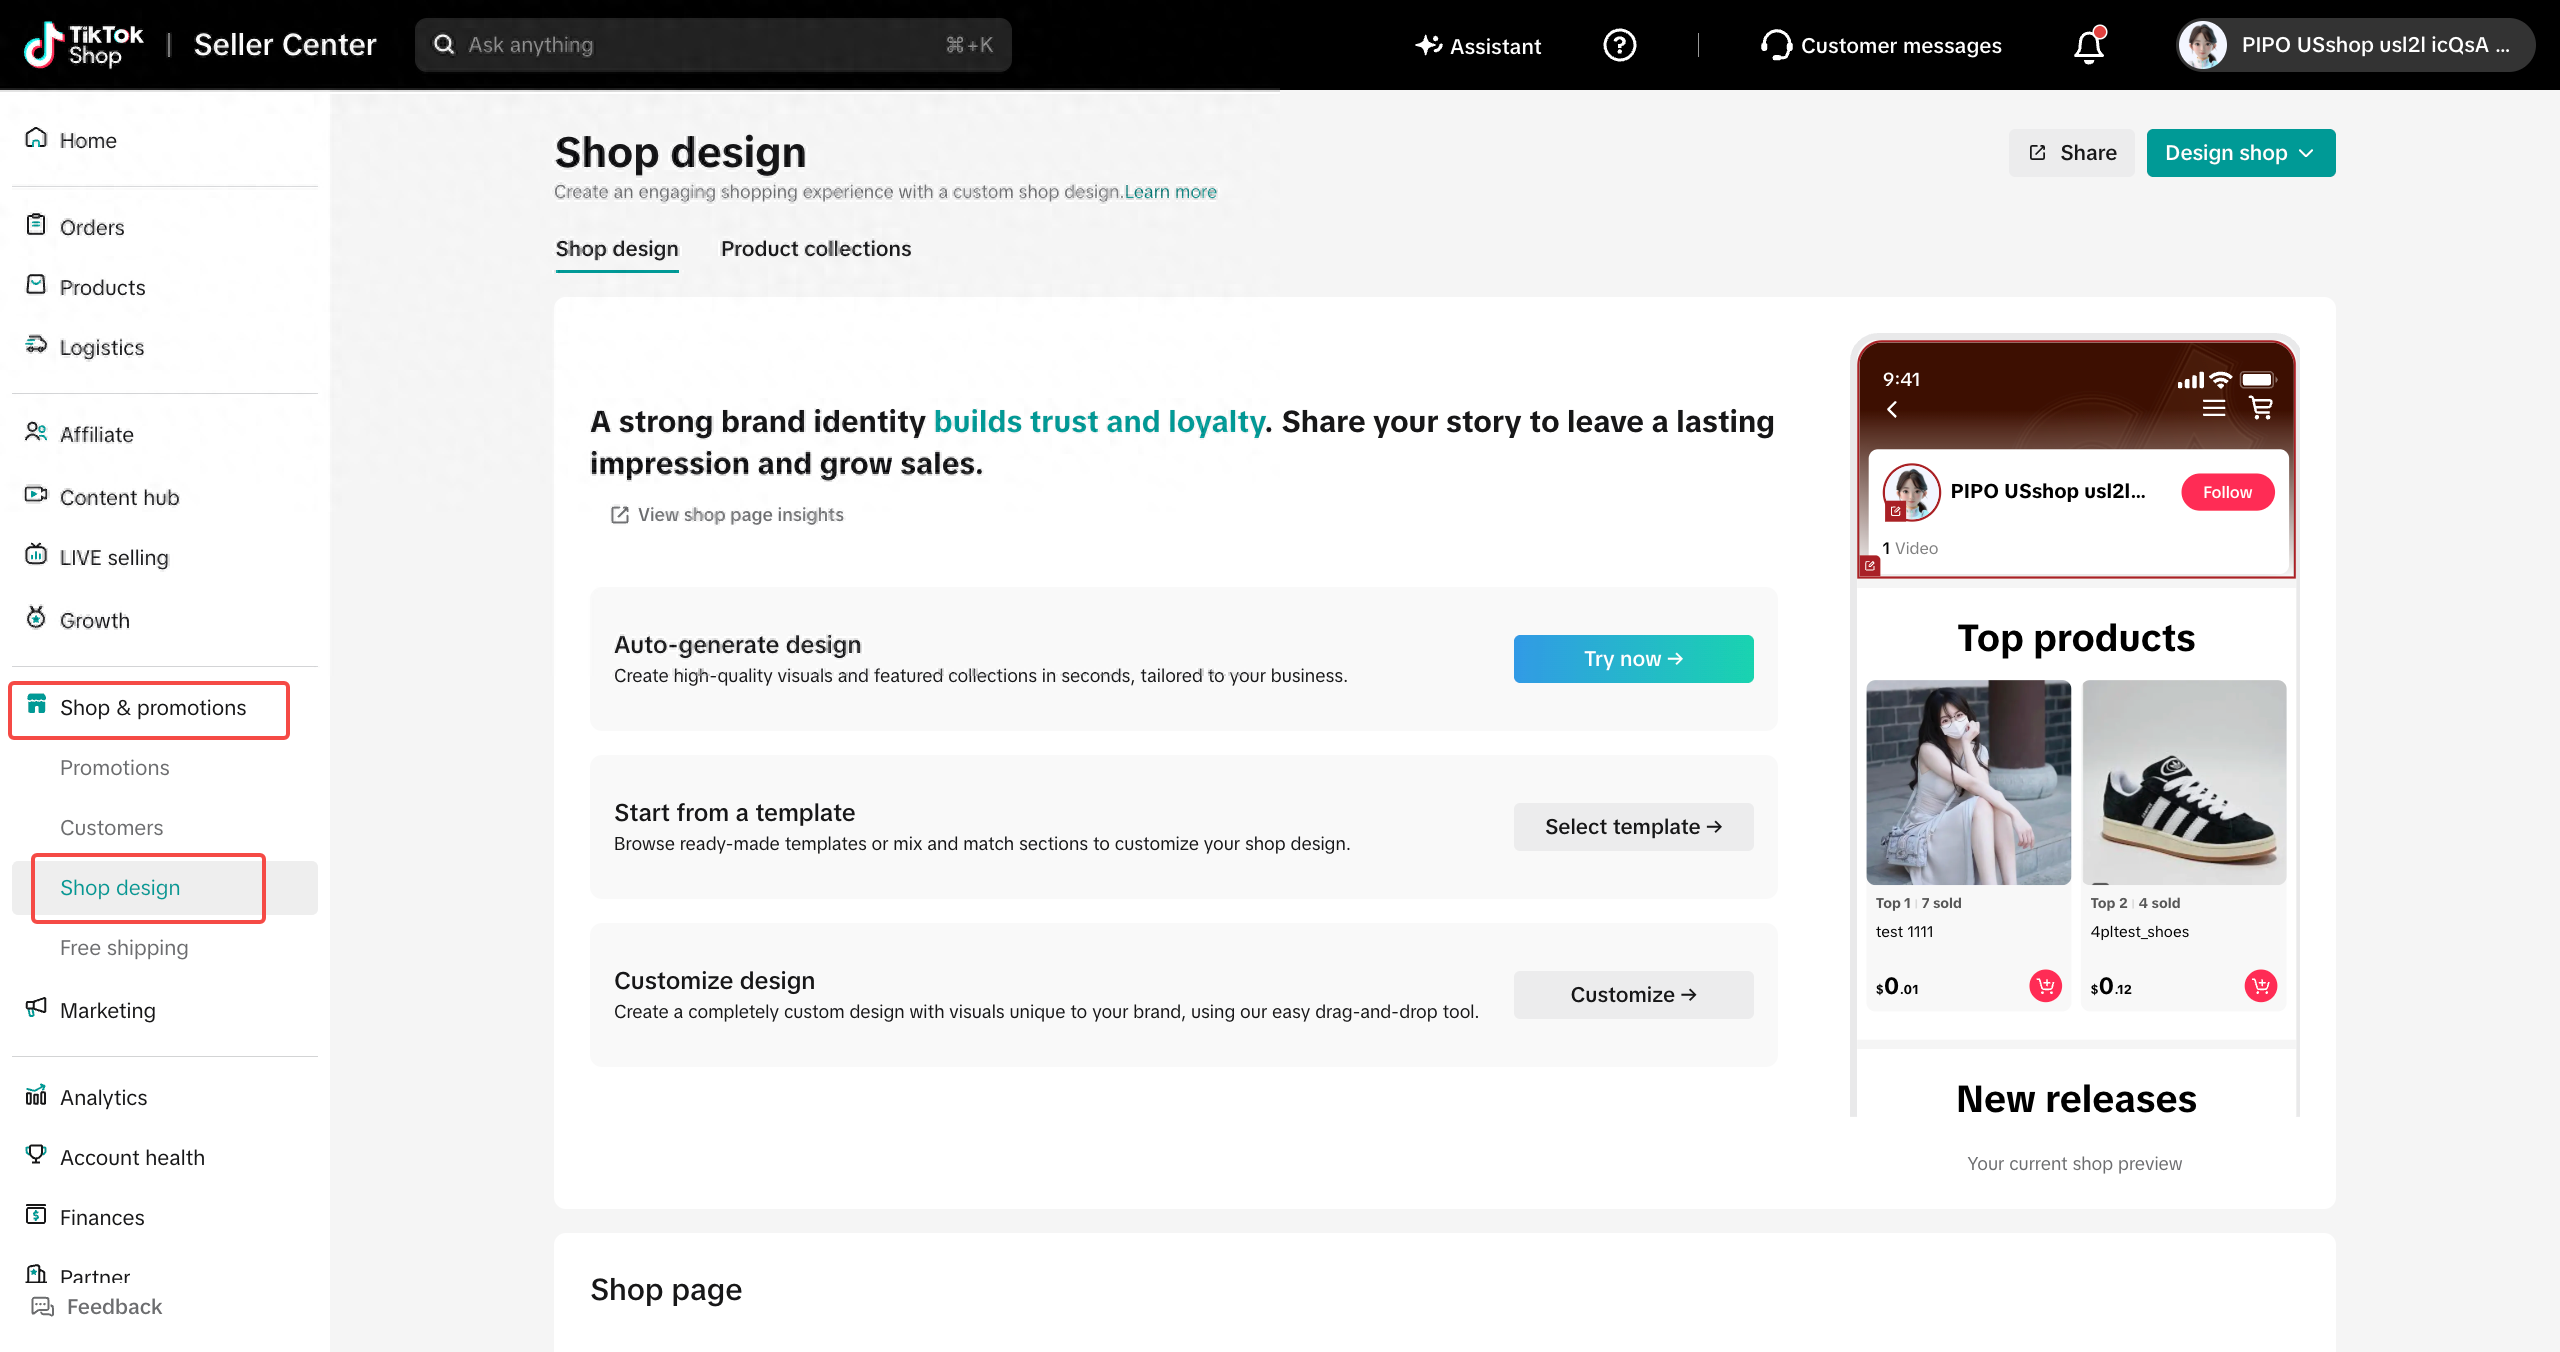Open Account health in the sidebar
Viewport: 2560px width, 1352px height.
coord(132,1157)
